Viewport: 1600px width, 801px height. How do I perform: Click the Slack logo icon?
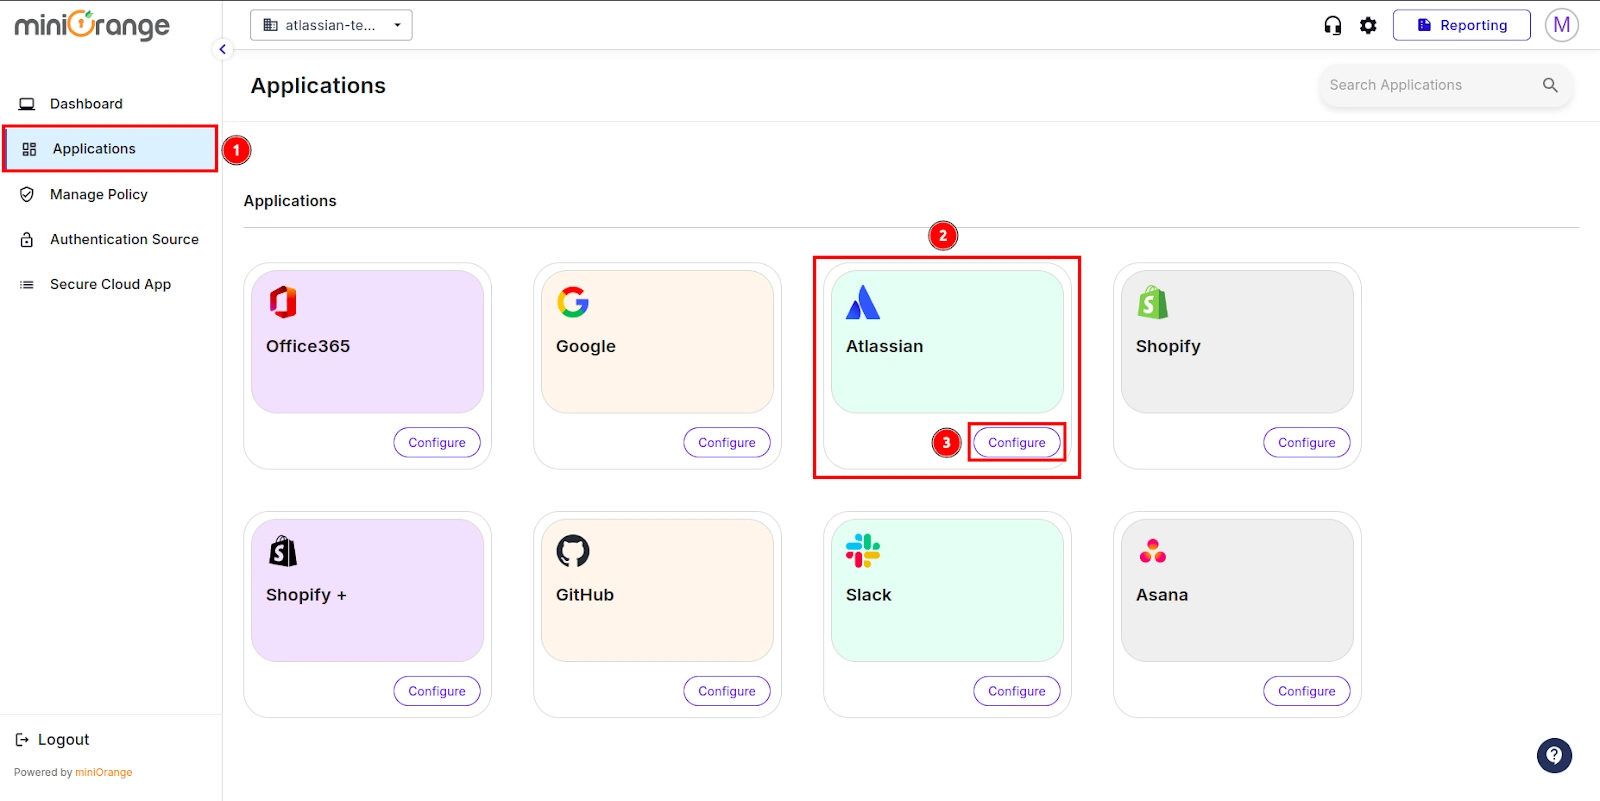(863, 550)
